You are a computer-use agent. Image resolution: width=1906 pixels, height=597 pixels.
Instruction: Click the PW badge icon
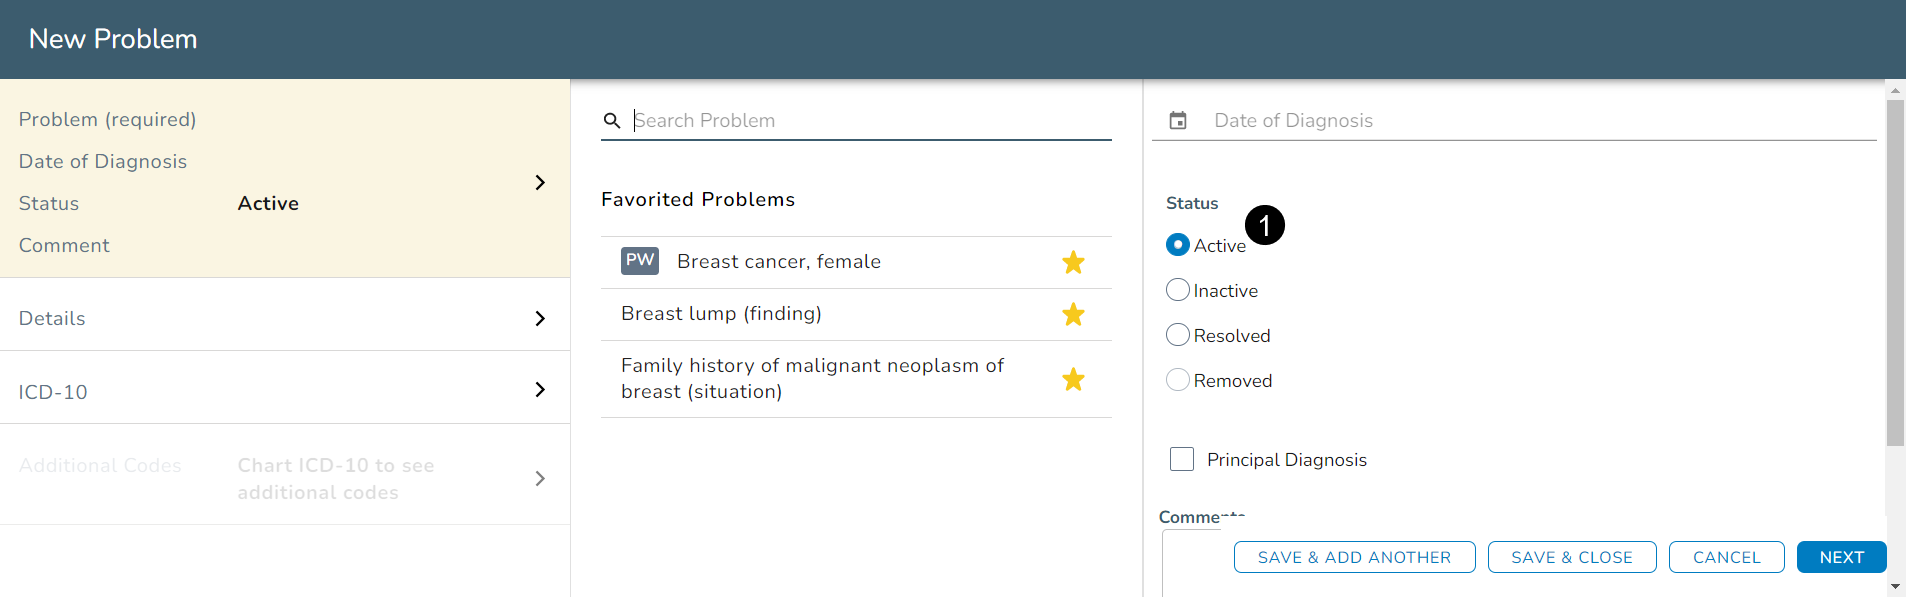click(640, 261)
